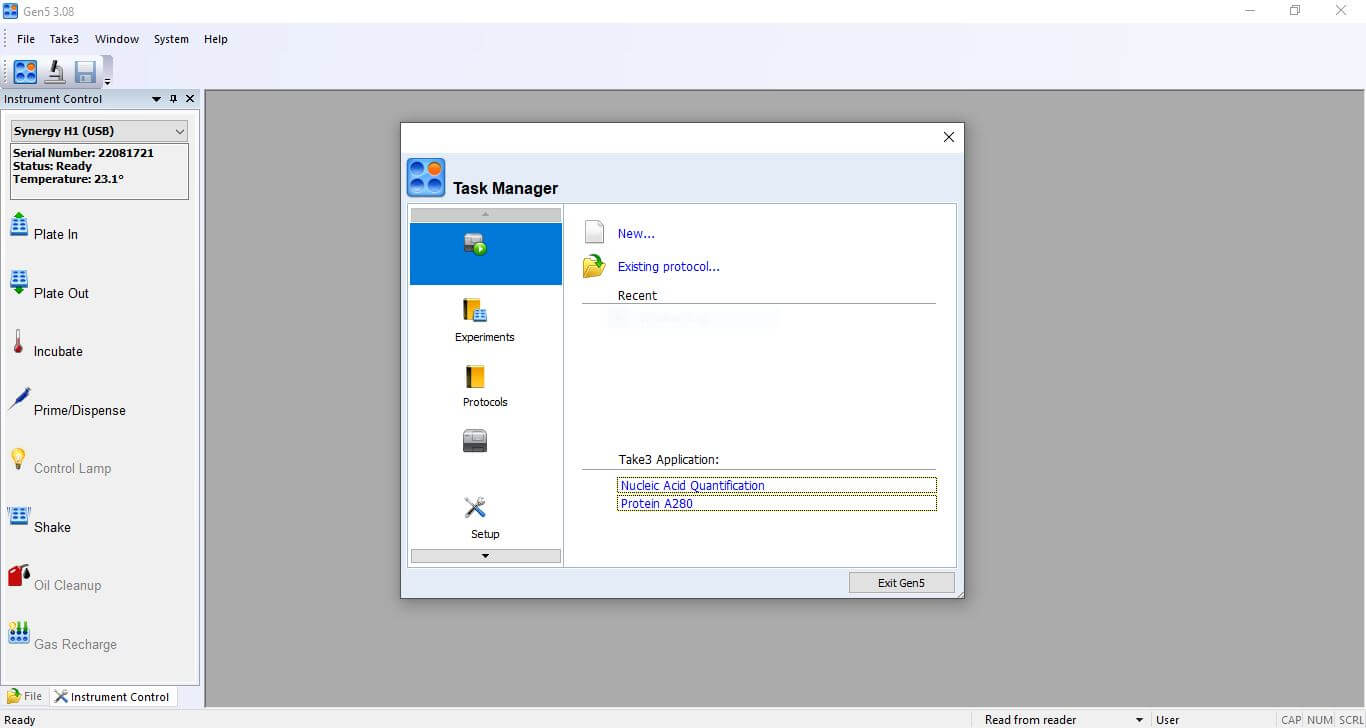
Task: Click the Status: Ready text in instrument info
Action: (52, 166)
